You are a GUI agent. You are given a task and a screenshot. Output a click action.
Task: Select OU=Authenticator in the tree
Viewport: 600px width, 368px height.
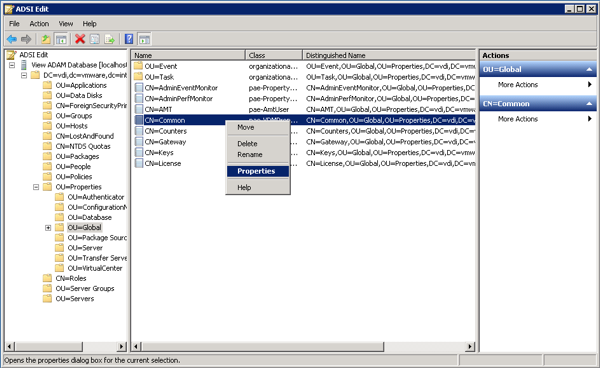(96, 197)
